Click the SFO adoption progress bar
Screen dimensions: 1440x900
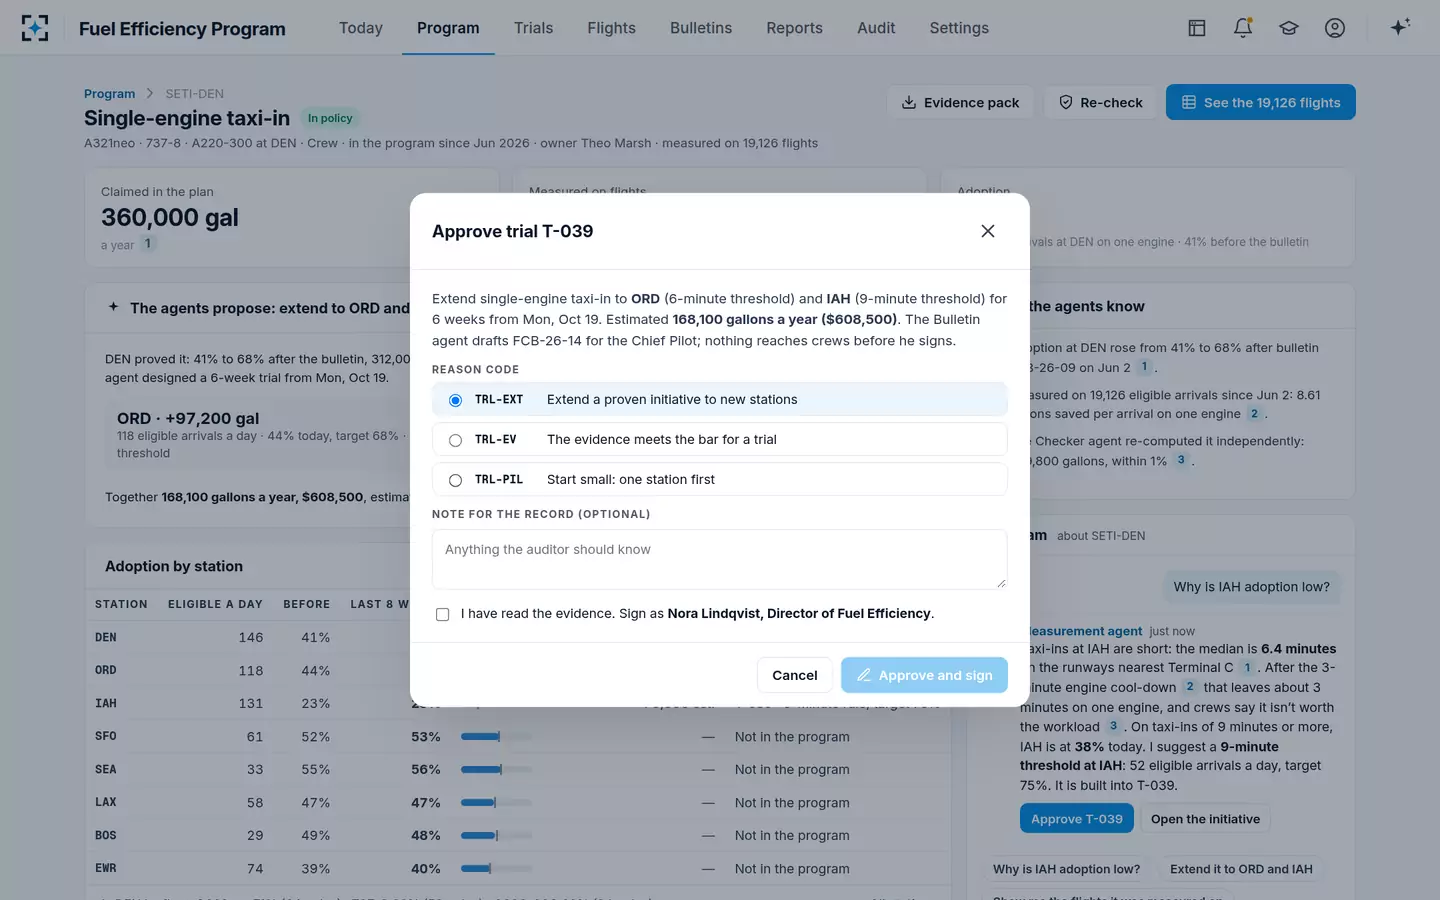[496, 737]
